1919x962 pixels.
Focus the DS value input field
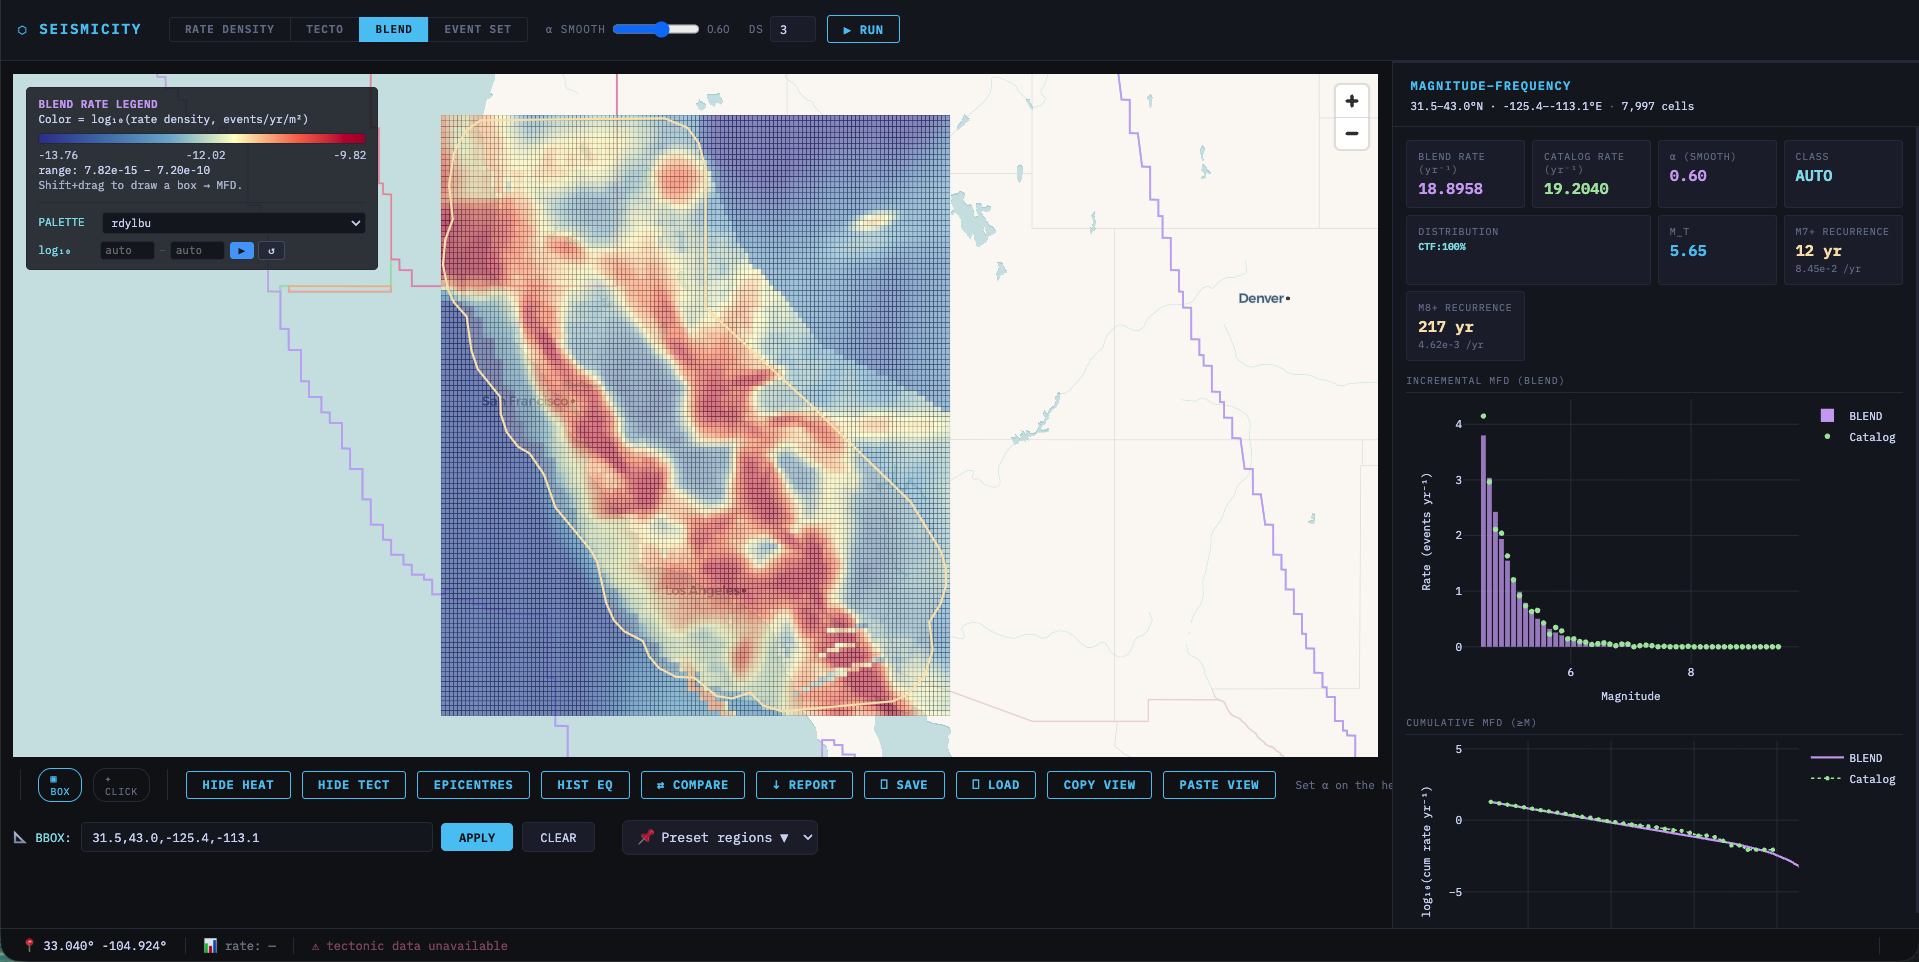coord(793,29)
